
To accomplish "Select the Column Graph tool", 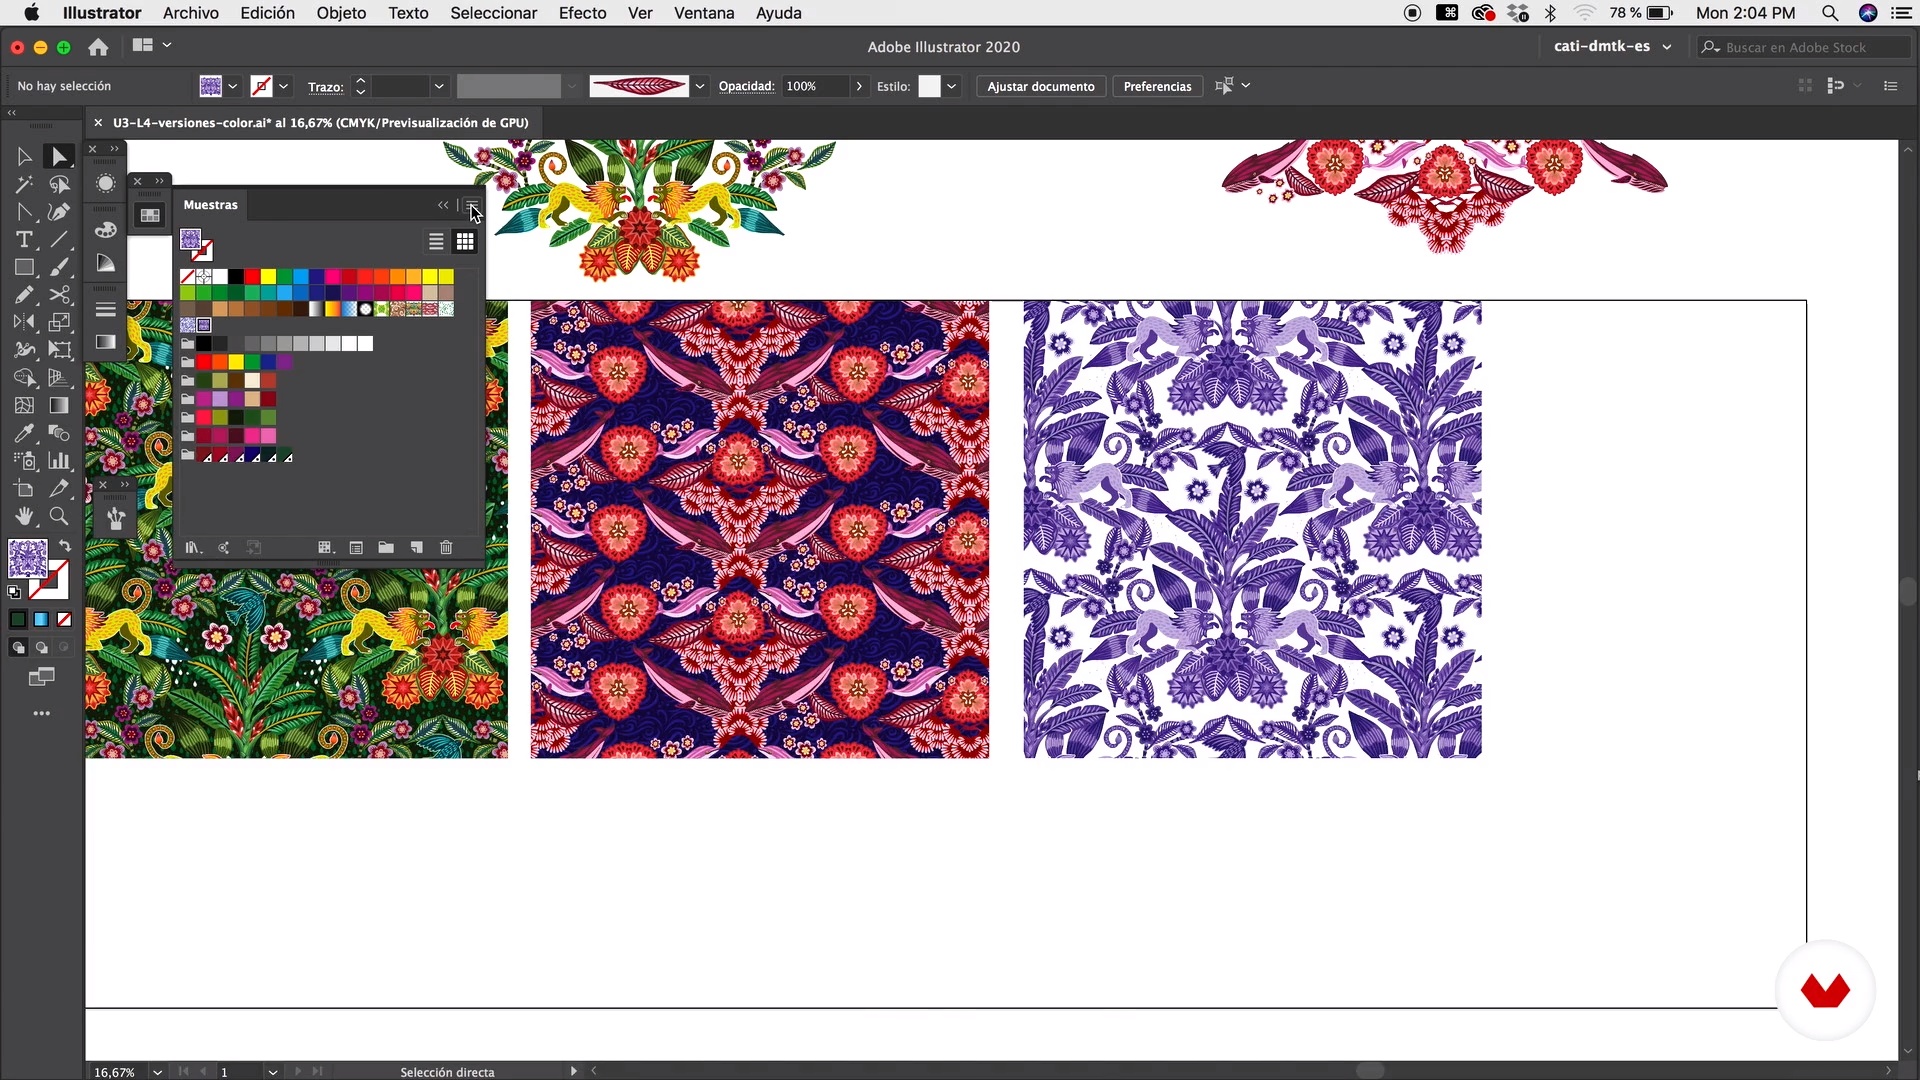I will pyautogui.click(x=59, y=461).
